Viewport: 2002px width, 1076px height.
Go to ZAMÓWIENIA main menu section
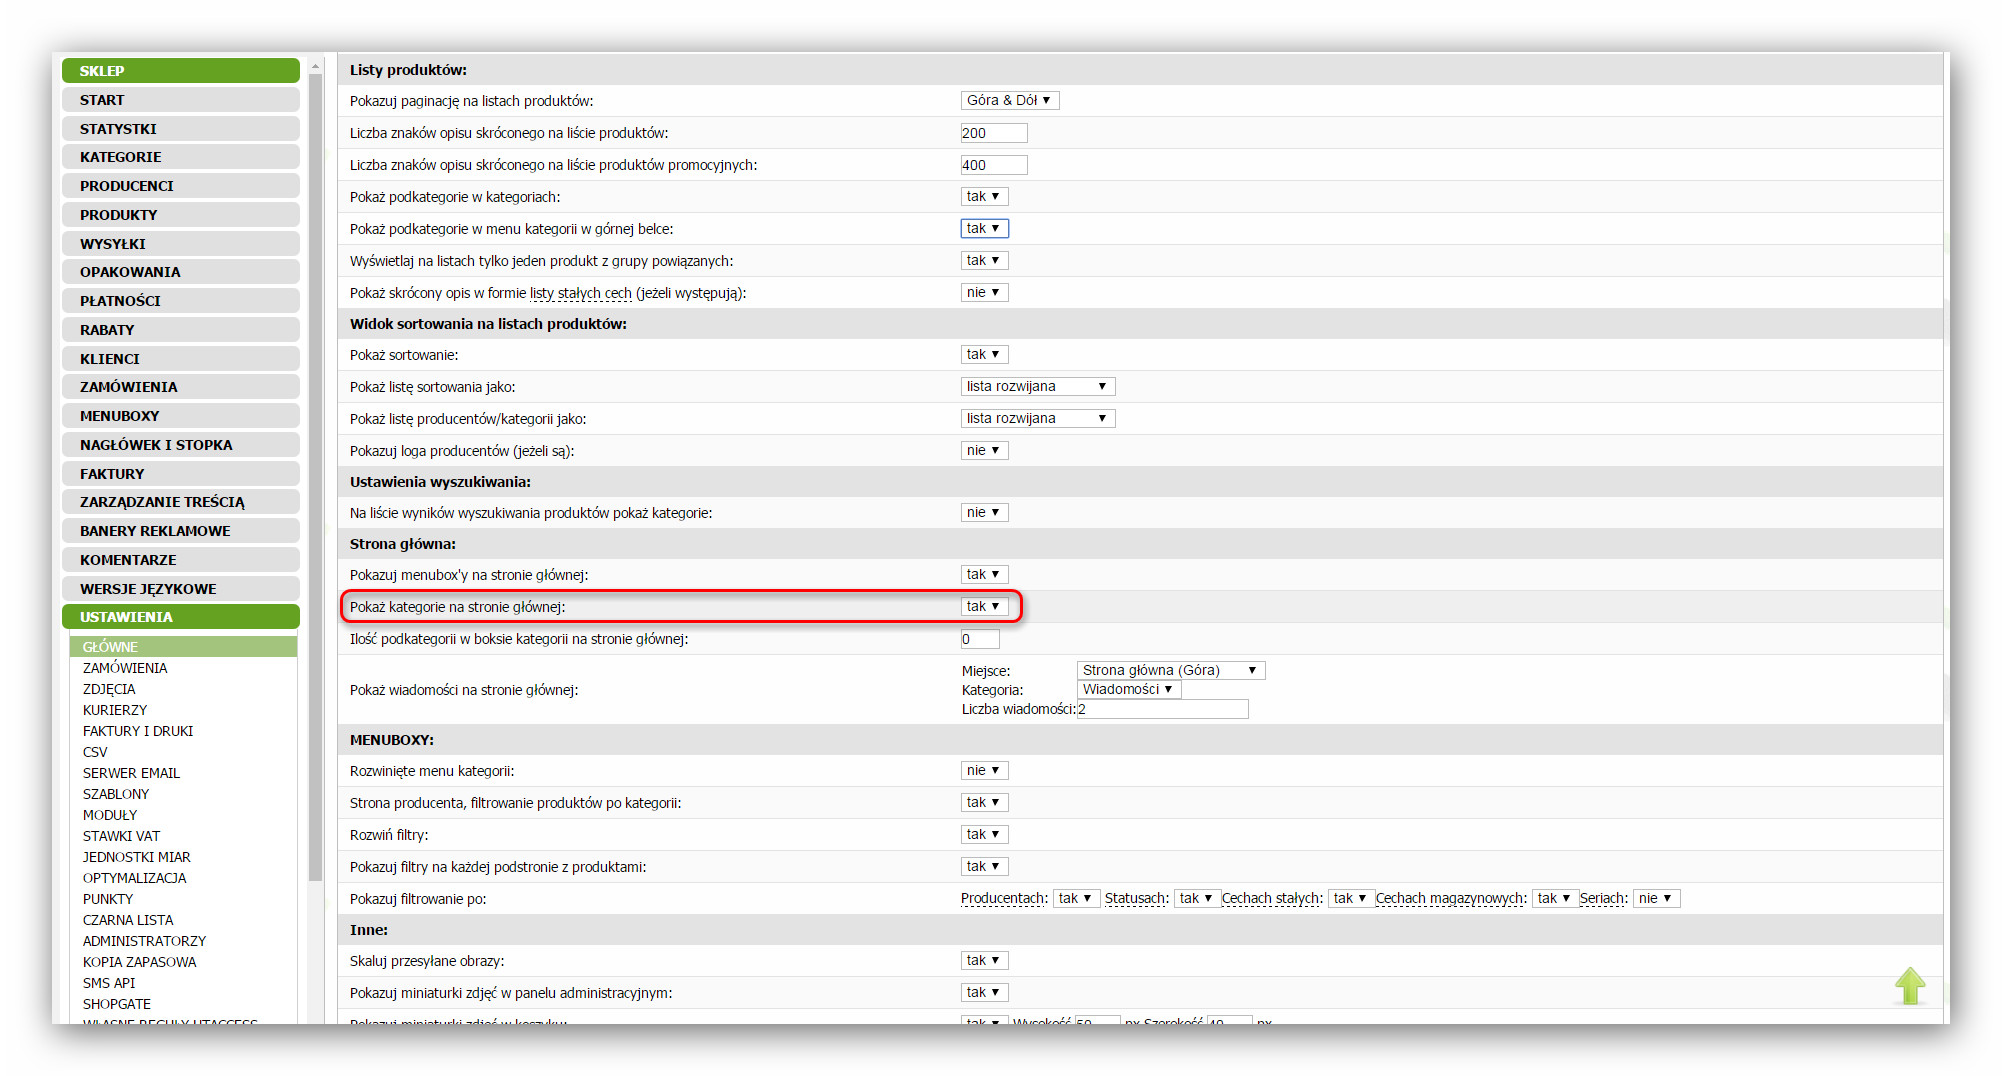click(x=181, y=387)
